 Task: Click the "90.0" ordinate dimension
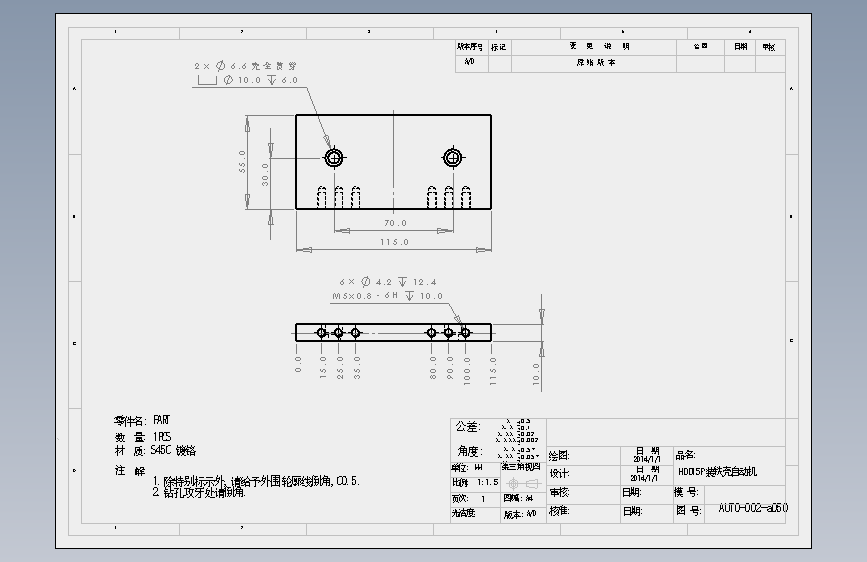[450, 367]
